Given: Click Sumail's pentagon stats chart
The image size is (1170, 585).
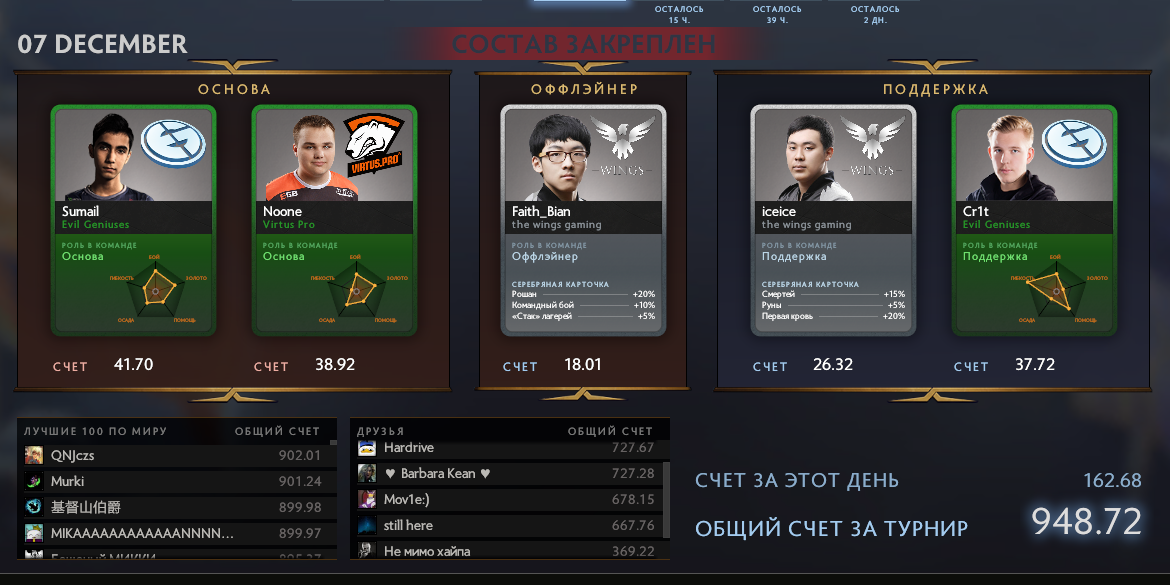Looking at the screenshot, I should 155,287.
